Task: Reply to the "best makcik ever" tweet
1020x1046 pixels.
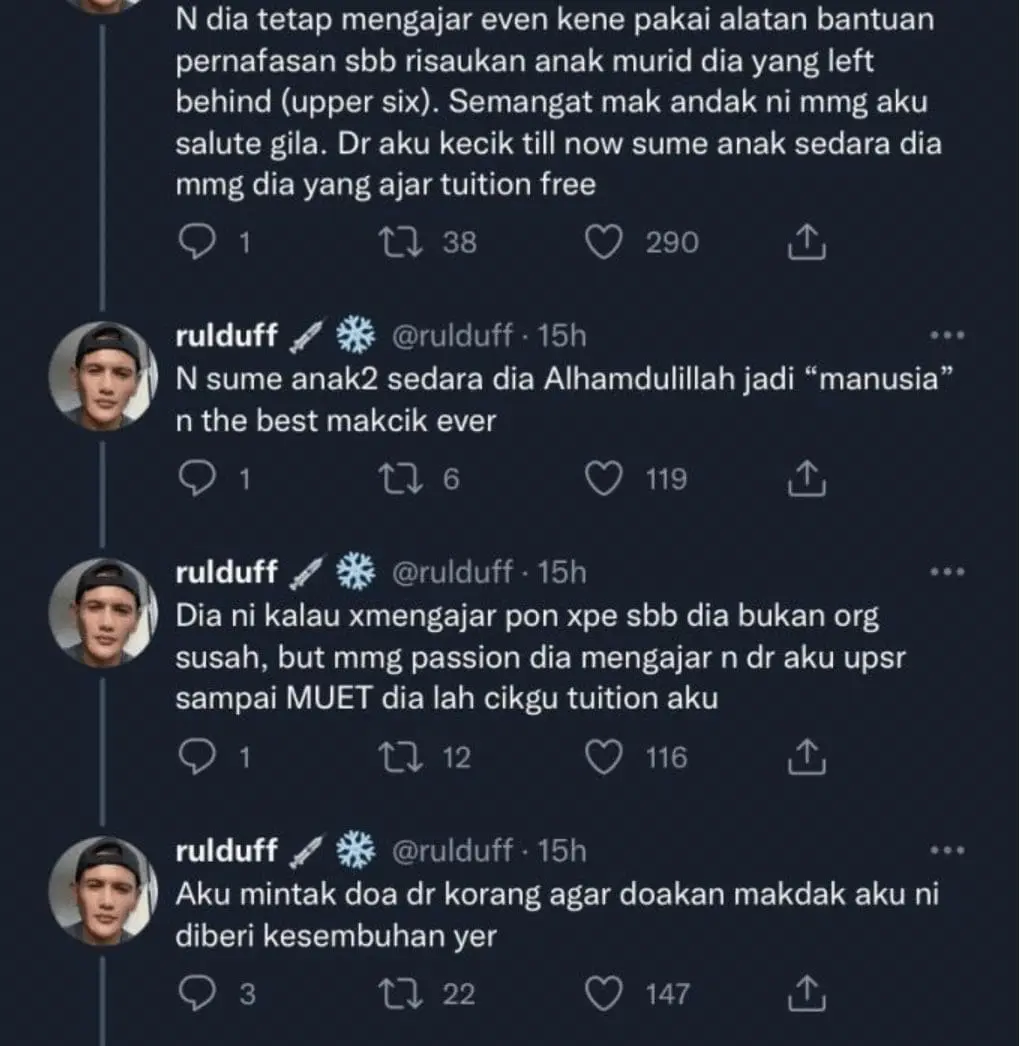Action: 197,481
